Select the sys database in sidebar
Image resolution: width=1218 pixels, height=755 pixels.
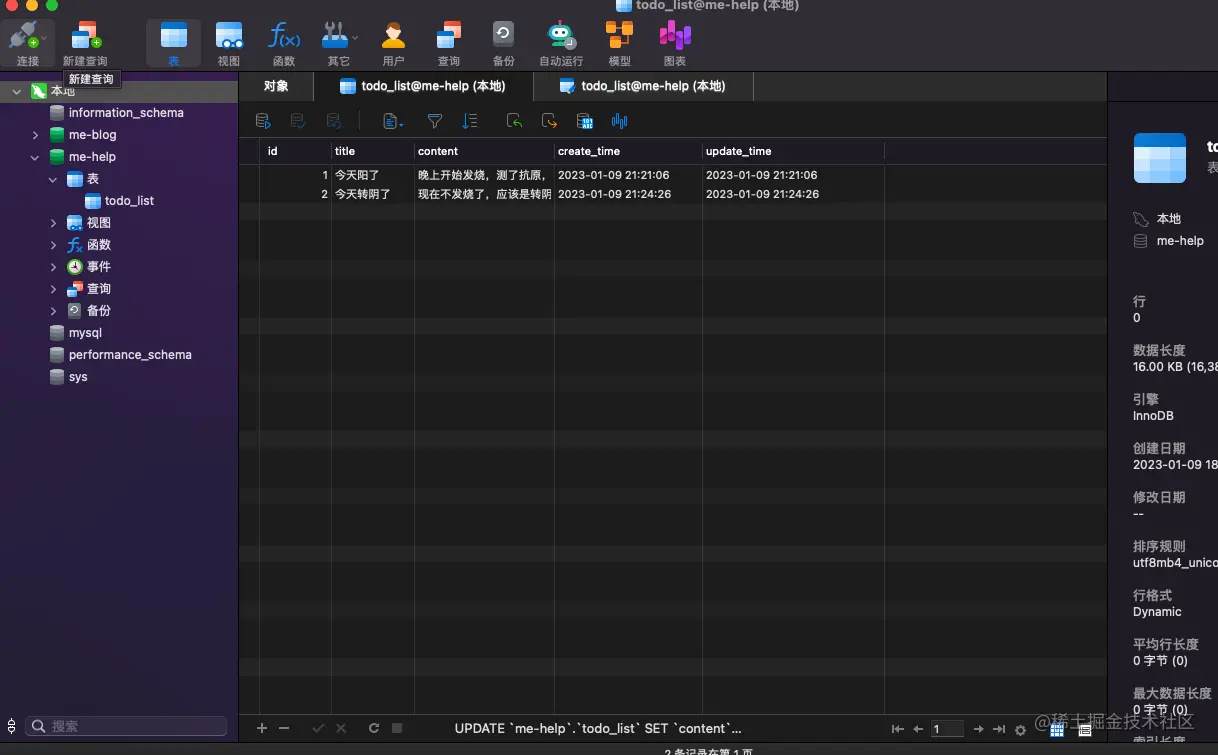(78, 377)
